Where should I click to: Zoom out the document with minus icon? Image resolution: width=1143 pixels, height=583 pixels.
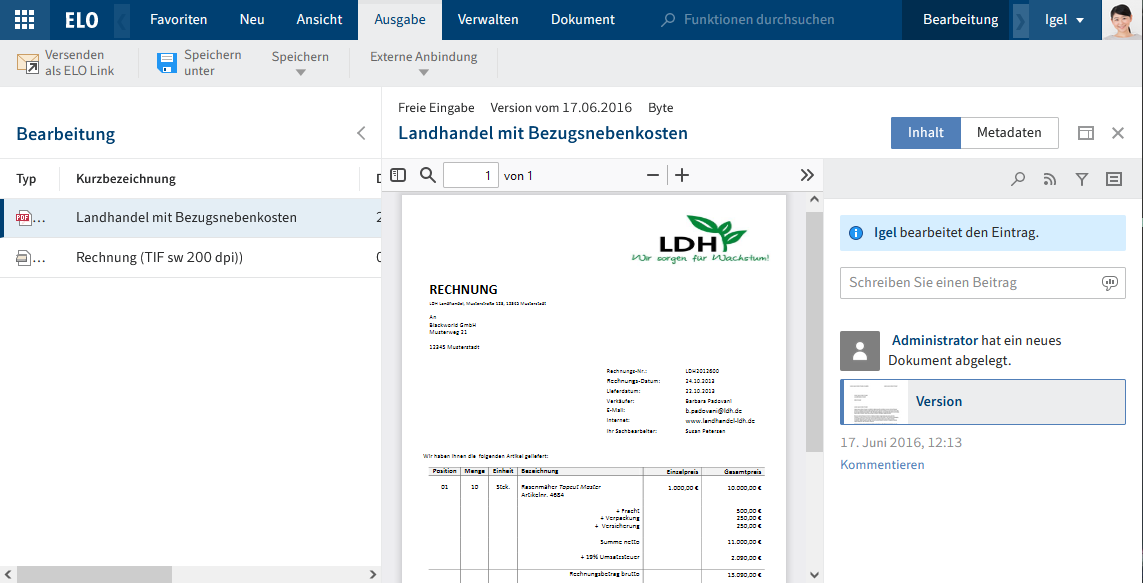[x=653, y=176]
